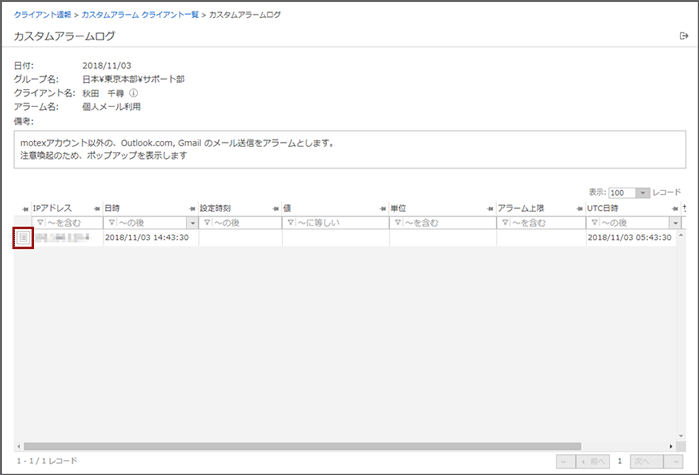Screen dimensions: 699x475
Task: Click the filter funnel icon under アラーム上限 column
Action: pos(504,222)
